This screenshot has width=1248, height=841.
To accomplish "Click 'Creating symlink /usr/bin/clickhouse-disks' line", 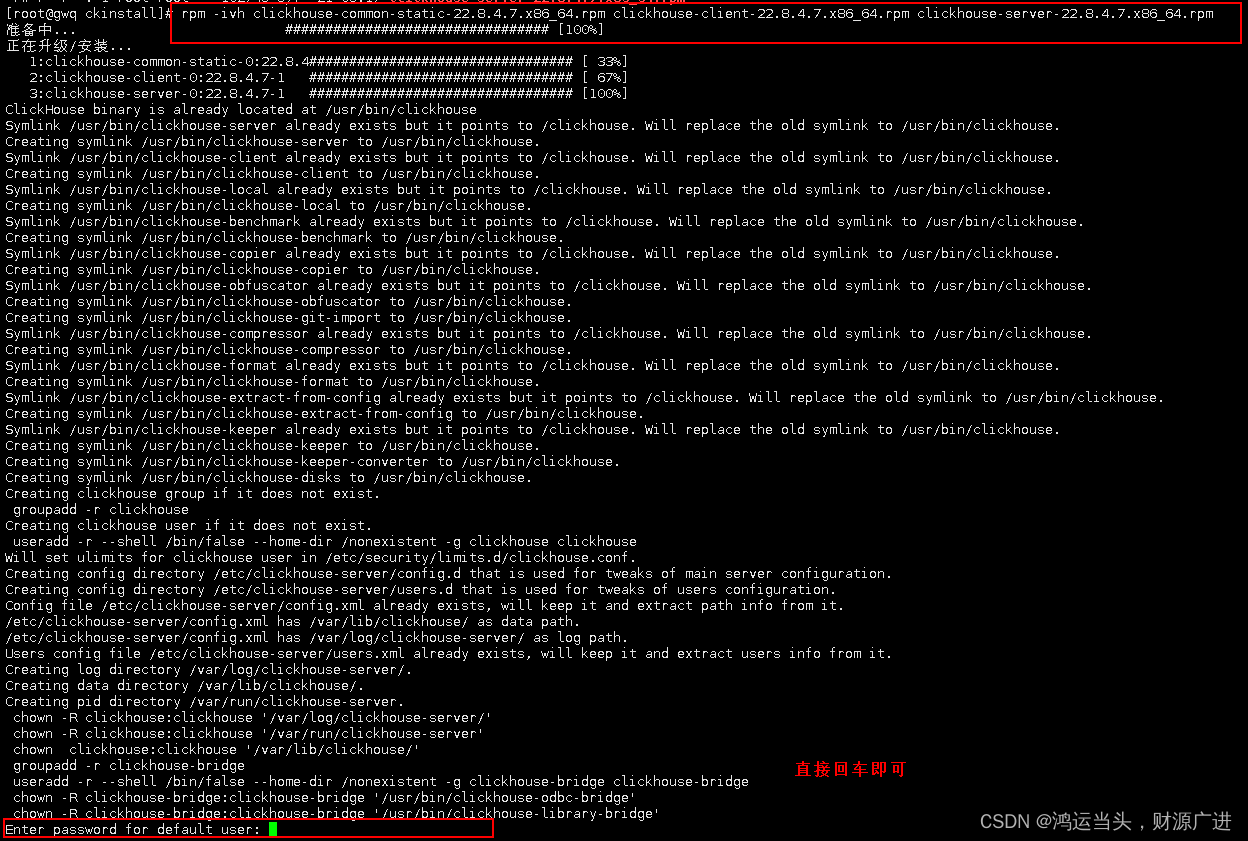I will 269,477.
